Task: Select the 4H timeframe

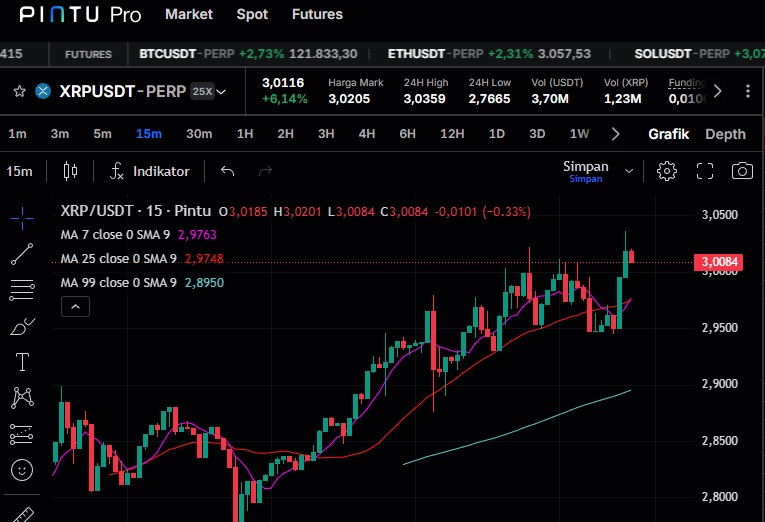Action: tap(367, 134)
